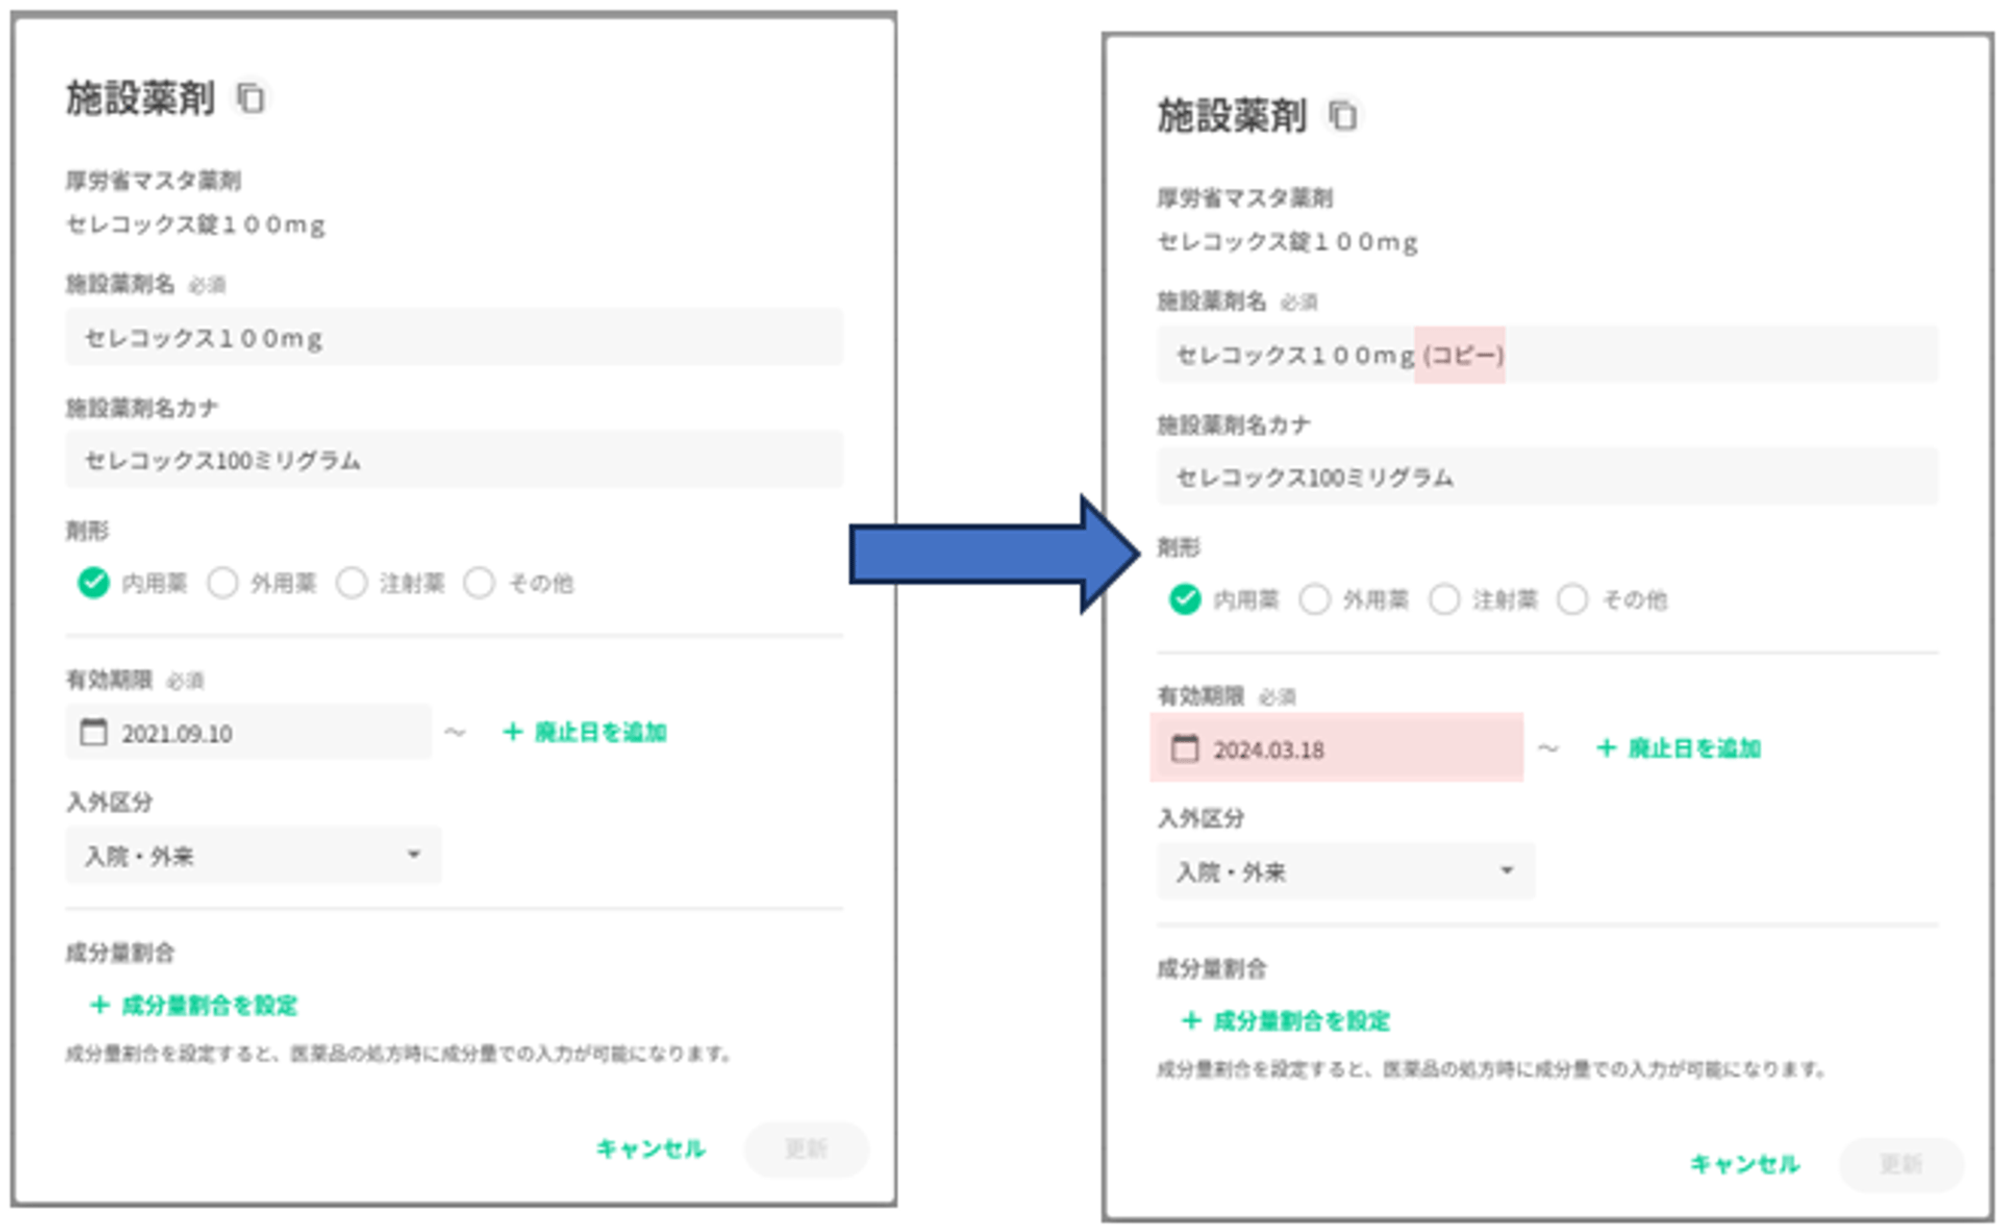Click plus icon of left 廃止日を追加
Screen dimensions: 2000x1225
pos(512,732)
